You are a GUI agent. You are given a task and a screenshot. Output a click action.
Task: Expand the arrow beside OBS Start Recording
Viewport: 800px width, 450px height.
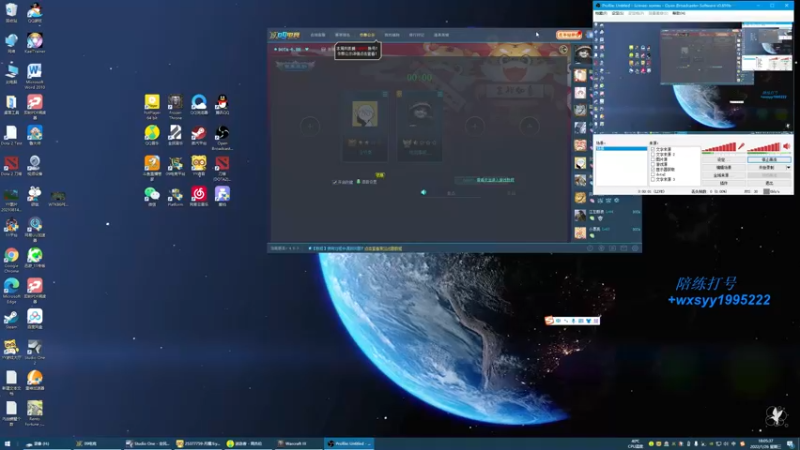pos(788,167)
